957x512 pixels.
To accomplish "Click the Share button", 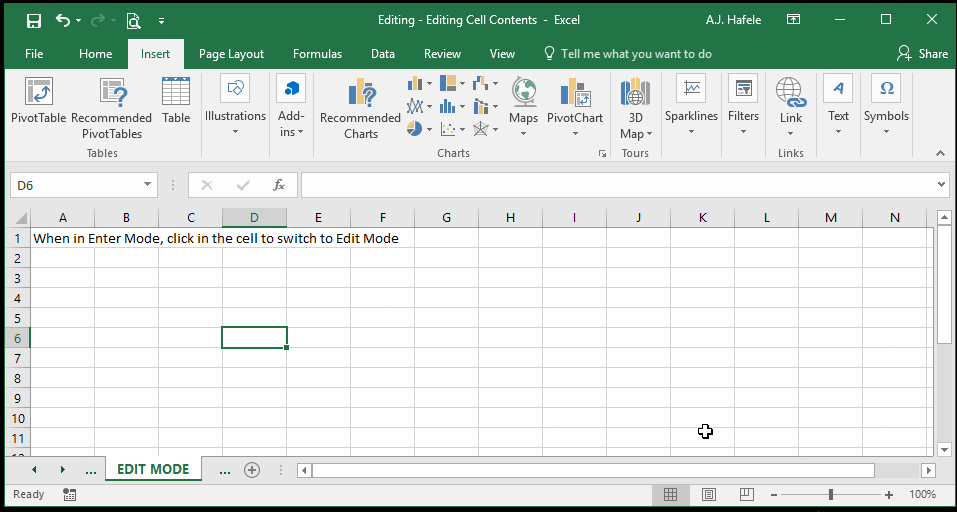I will click(922, 54).
